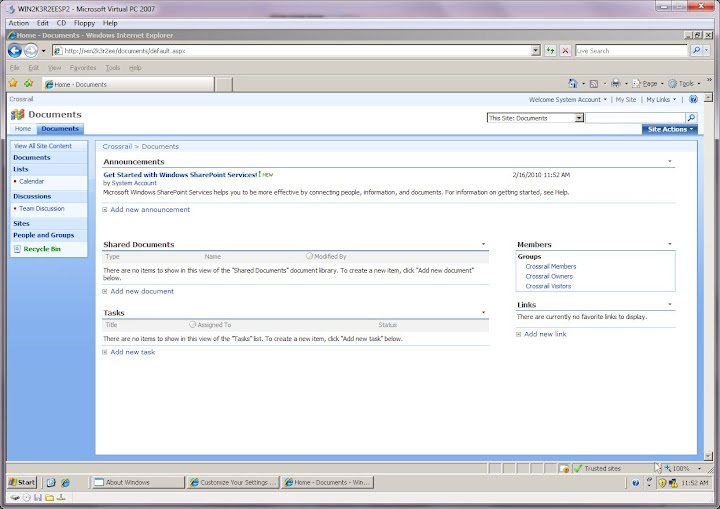Open the IE Tools menu bar item
The width and height of the screenshot is (720, 509).
[x=112, y=68]
